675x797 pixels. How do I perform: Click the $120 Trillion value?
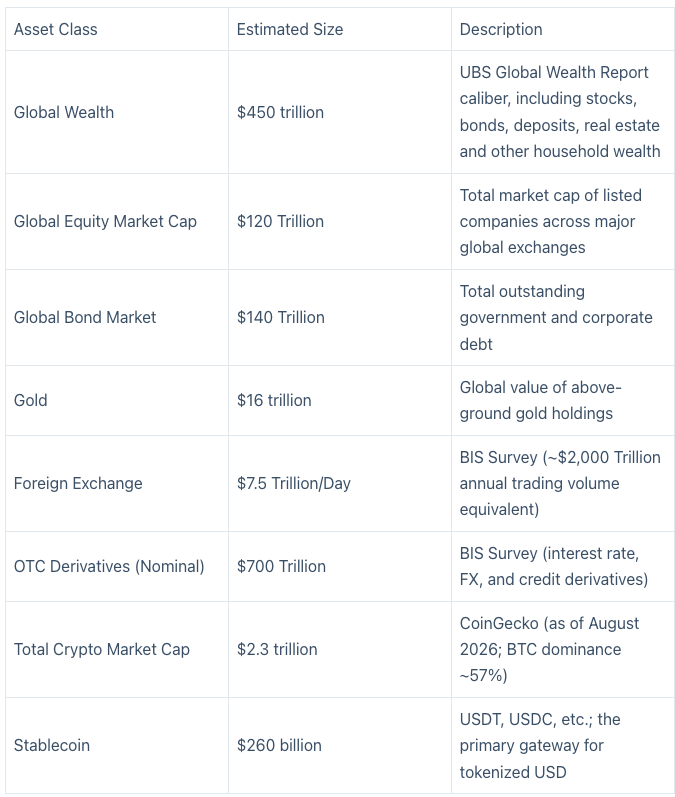pos(280,222)
